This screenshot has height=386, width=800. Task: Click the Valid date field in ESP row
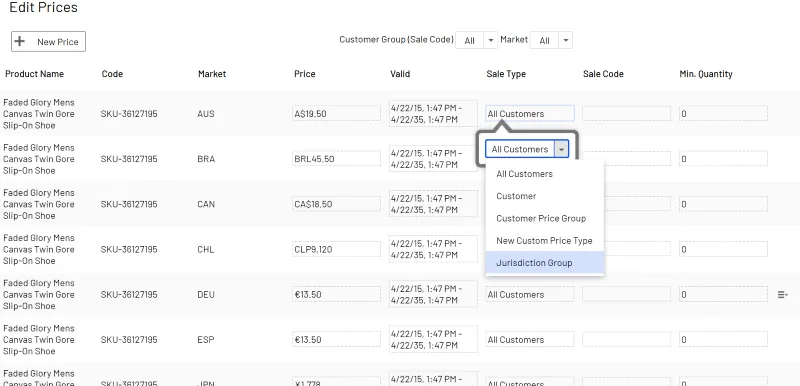click(x=433, y=340)
